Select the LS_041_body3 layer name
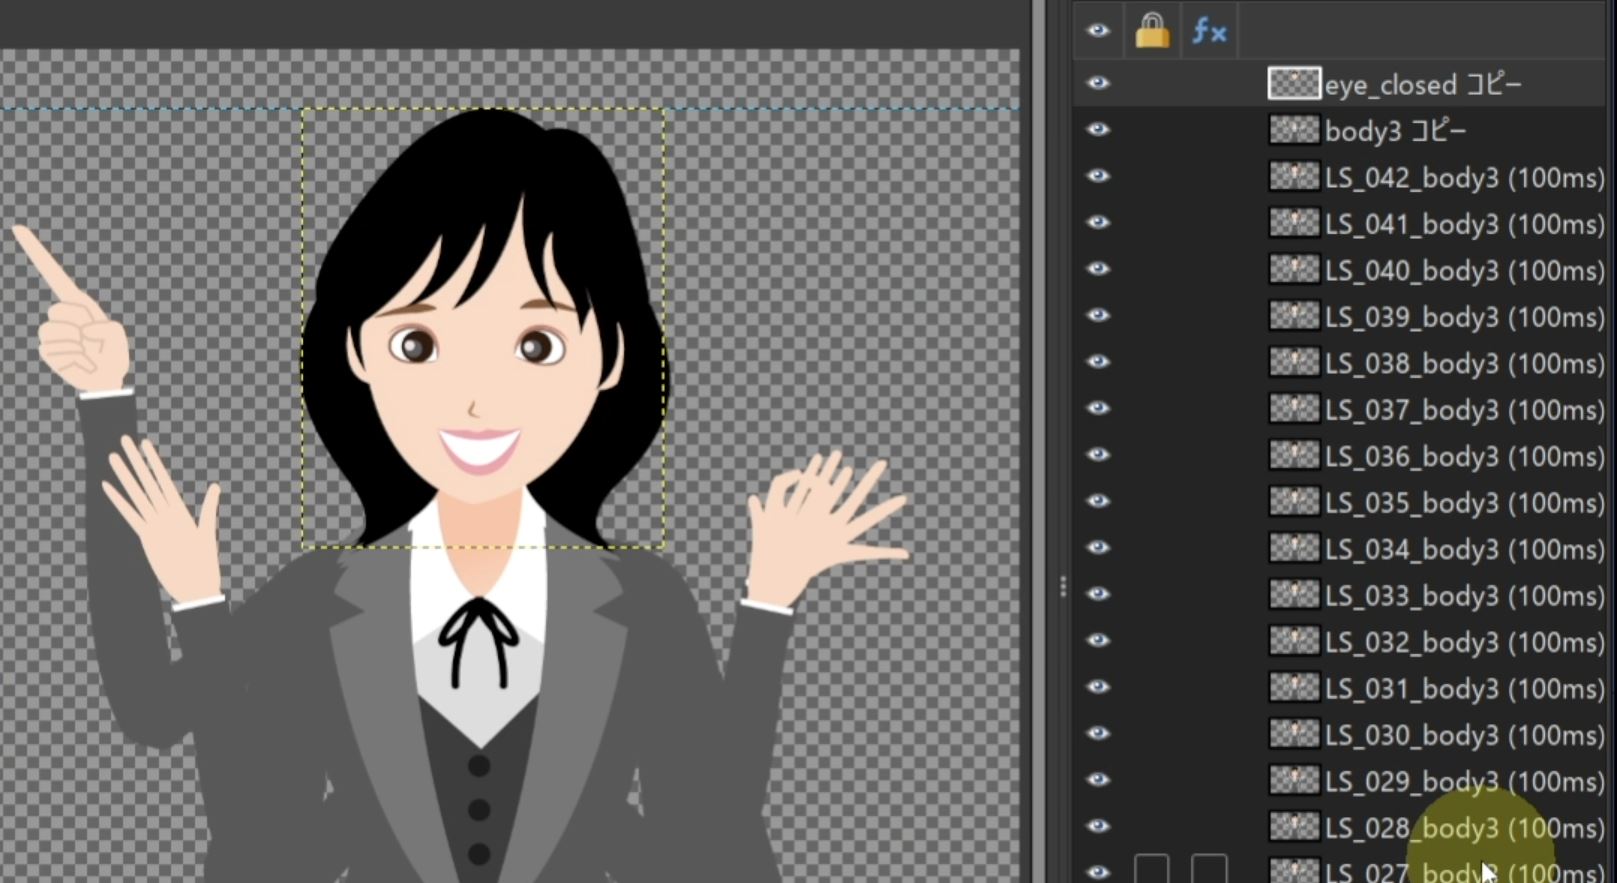 pyautogui.click(x=1463, y=224)
